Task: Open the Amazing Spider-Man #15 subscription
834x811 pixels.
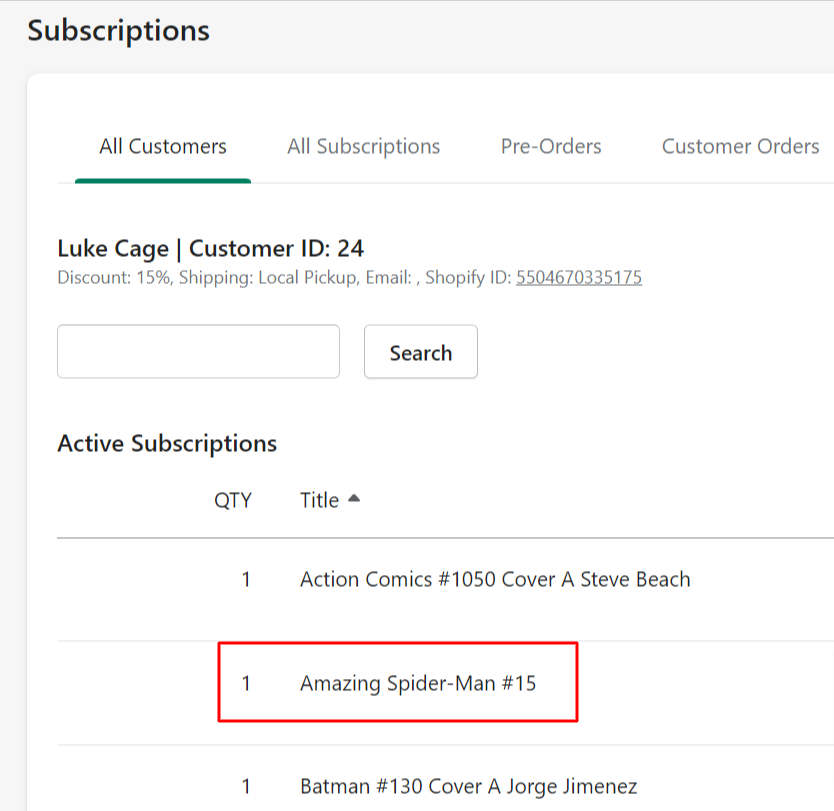Action: coord(418,684)
